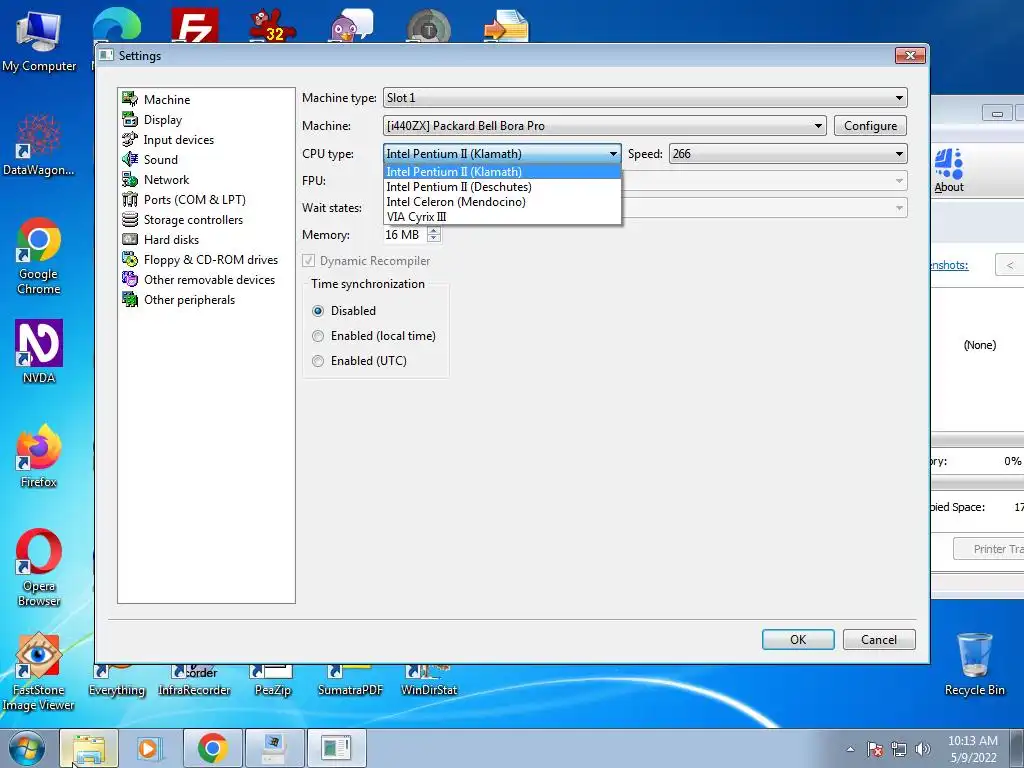The height and width of the screenshot is (768, 1024).
Task: Select Disabled time synchronization option
Action: (318, 311)
